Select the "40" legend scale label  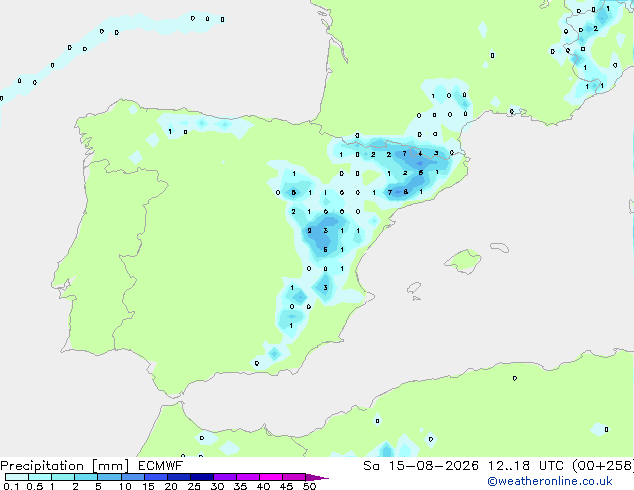click(x=263, y=486)
